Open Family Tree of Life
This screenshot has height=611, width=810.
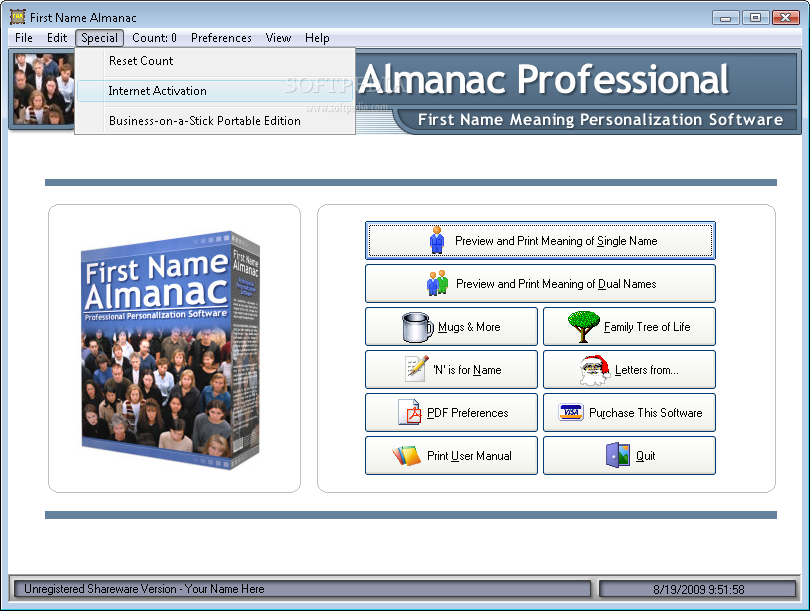tap(629, 326)
